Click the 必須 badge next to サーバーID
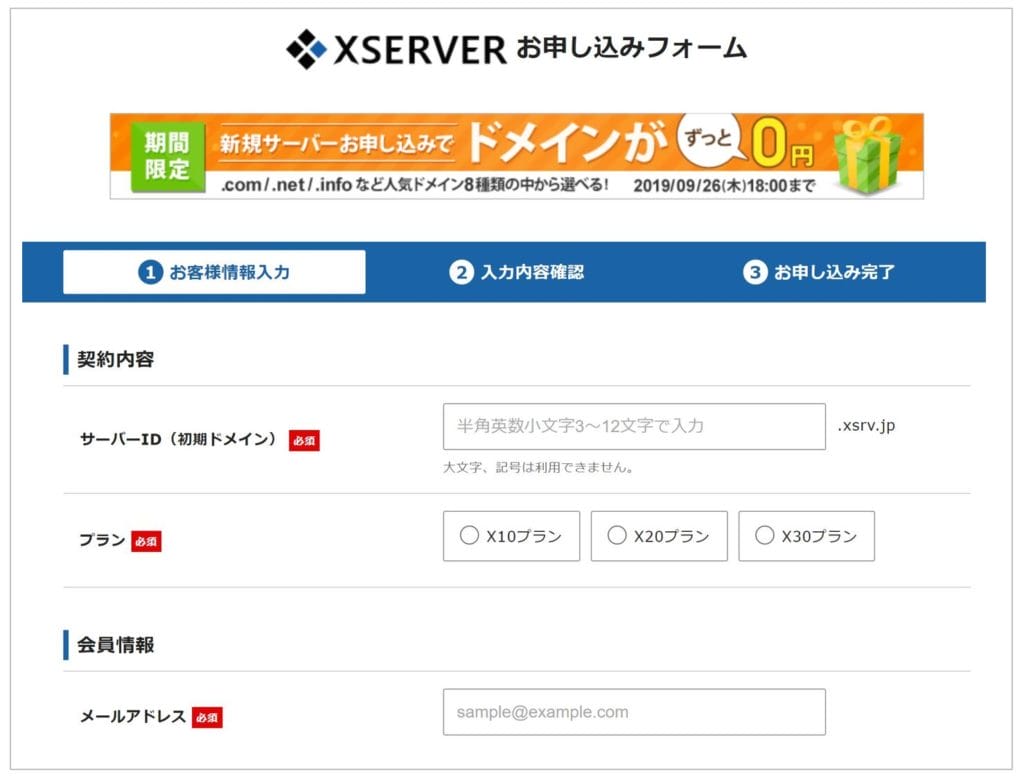 [304, 441]
